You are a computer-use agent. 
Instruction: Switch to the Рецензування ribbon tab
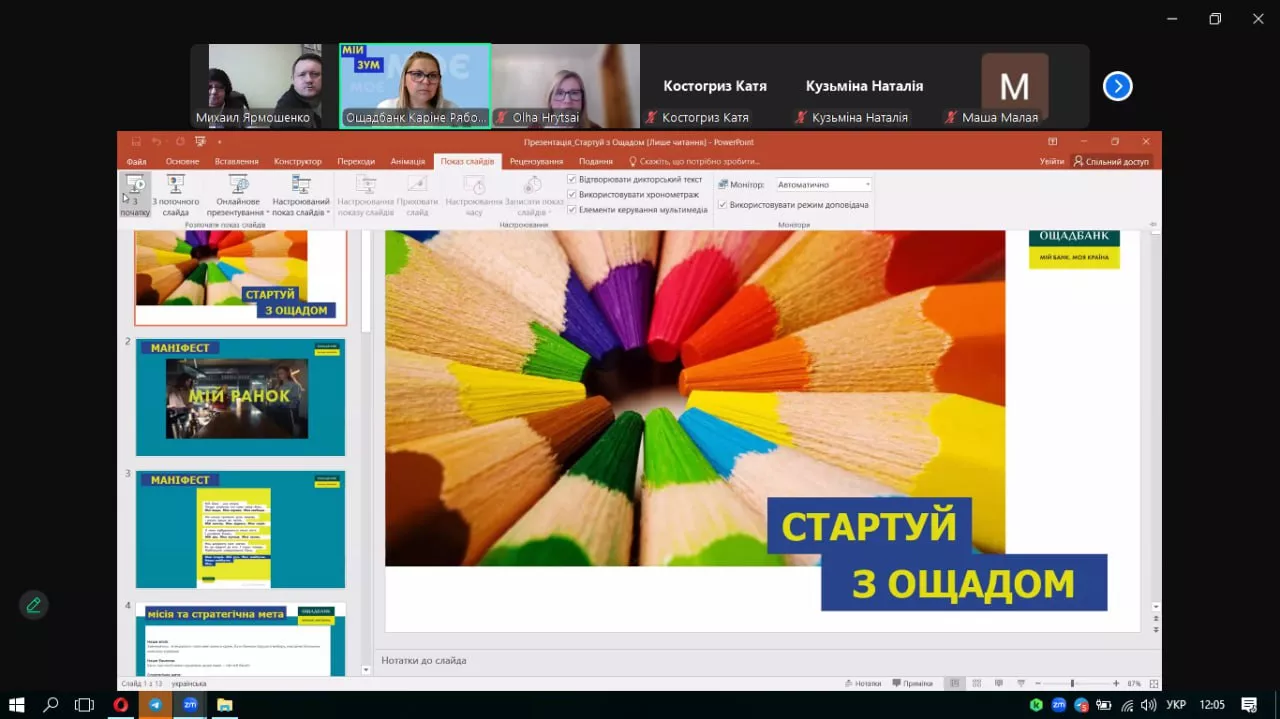pyautogui.click(x=537, y=161)
